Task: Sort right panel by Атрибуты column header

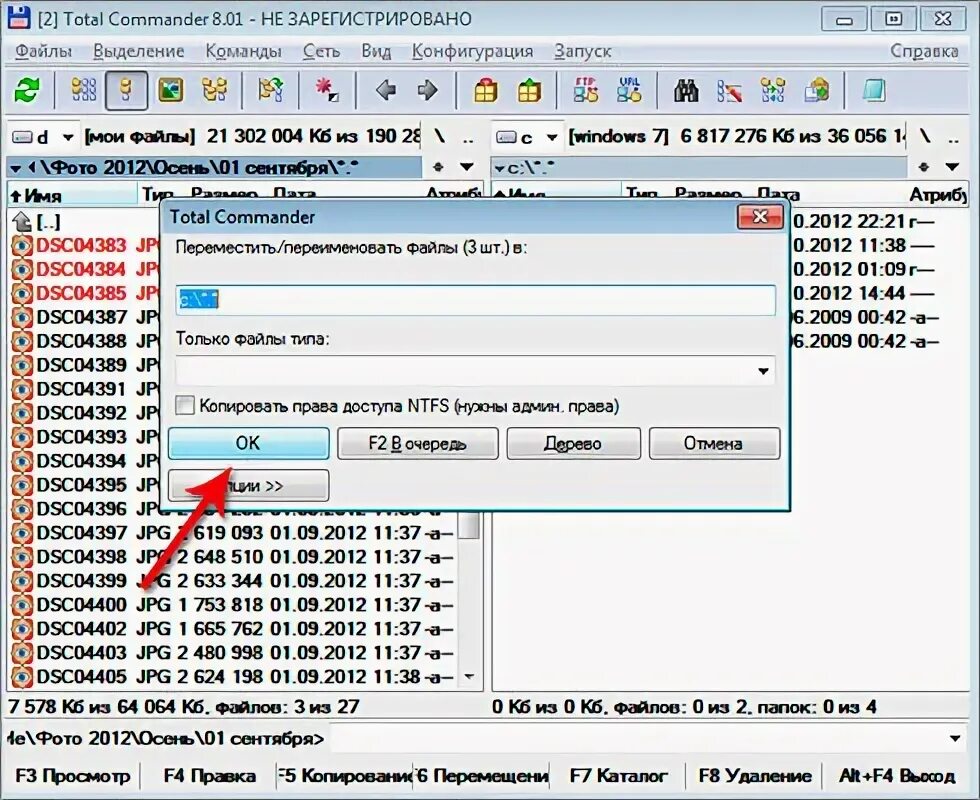Action: tap(938, 194)
